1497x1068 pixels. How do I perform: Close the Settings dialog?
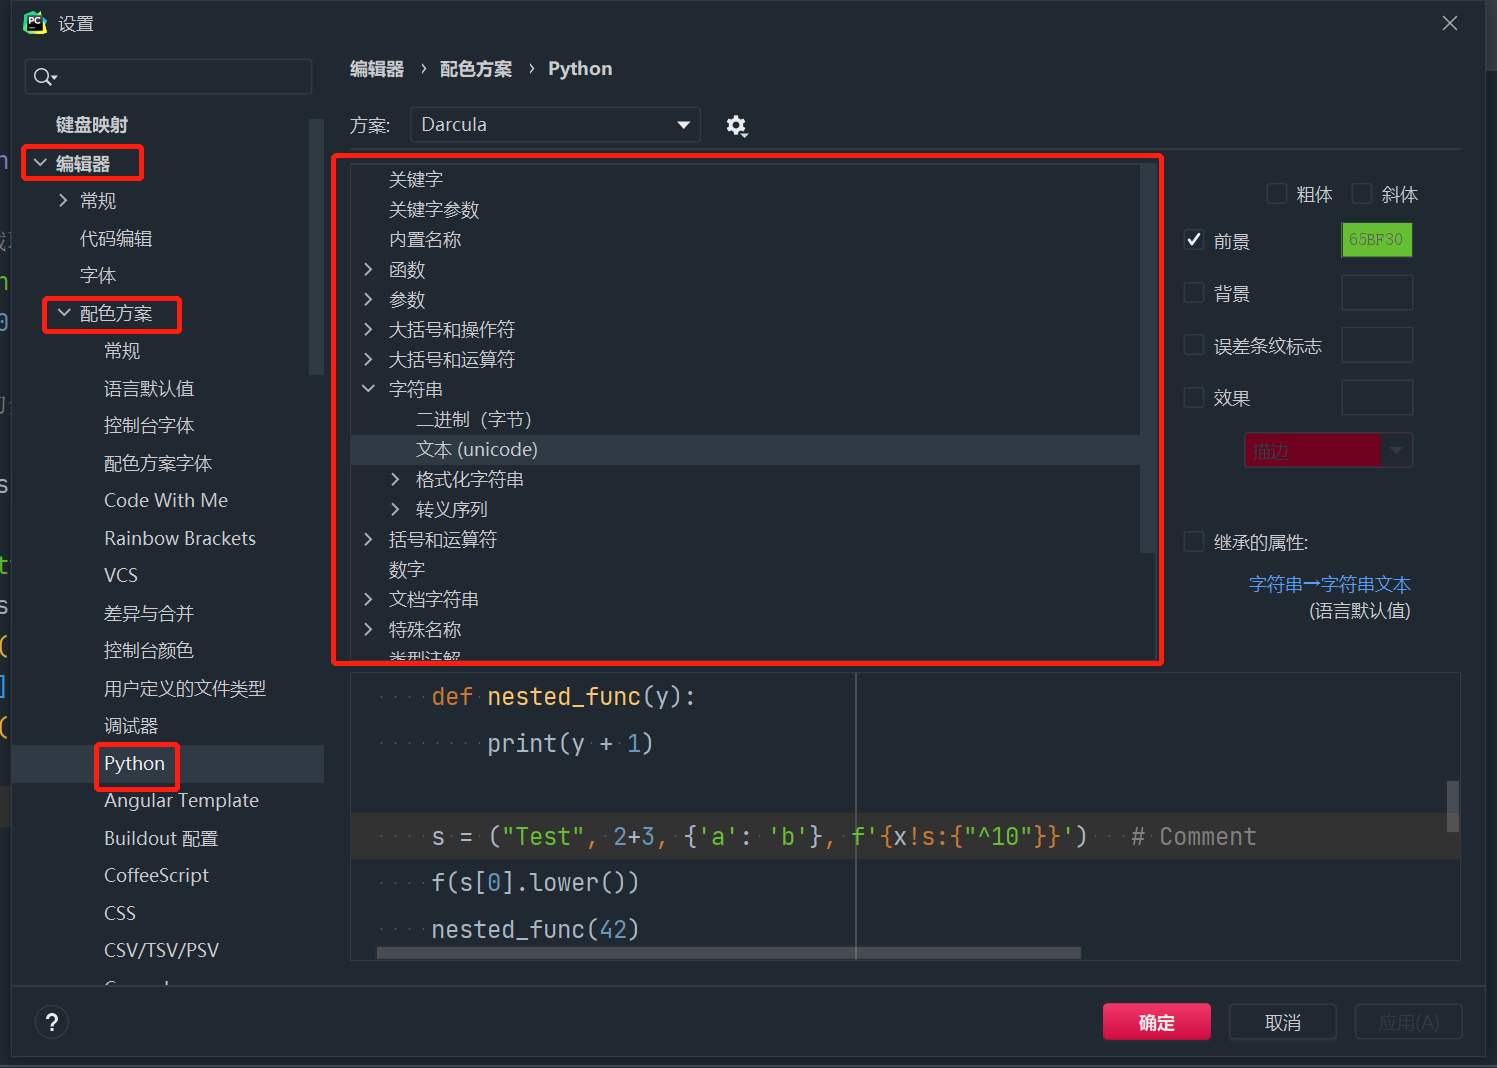coord(1450,23)
